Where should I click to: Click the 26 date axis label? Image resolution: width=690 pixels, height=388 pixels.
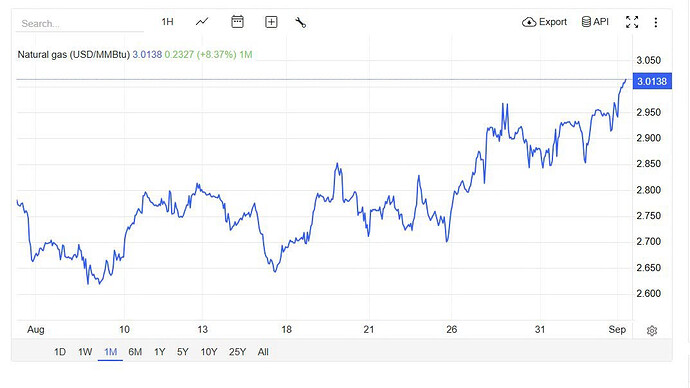point(451,329)
